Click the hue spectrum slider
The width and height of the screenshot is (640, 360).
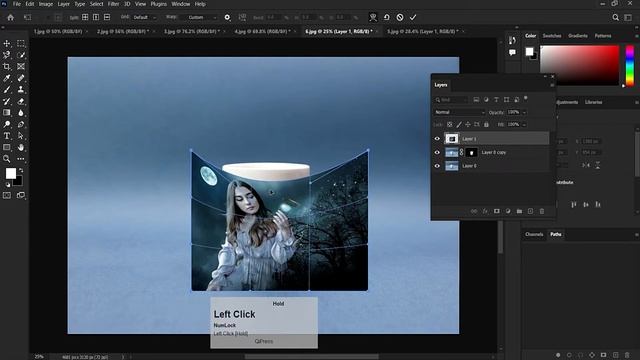click(630, 65)
